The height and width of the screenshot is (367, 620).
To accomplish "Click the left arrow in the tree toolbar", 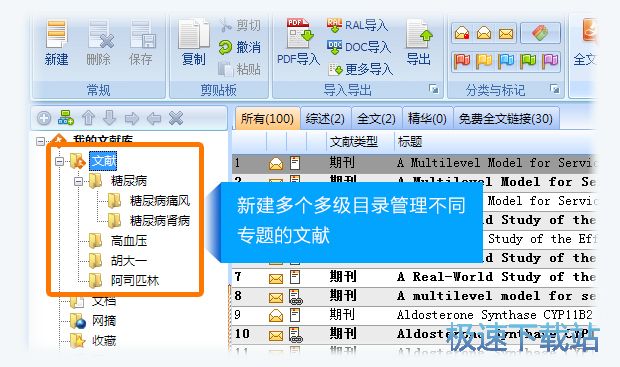I will 154,118.
